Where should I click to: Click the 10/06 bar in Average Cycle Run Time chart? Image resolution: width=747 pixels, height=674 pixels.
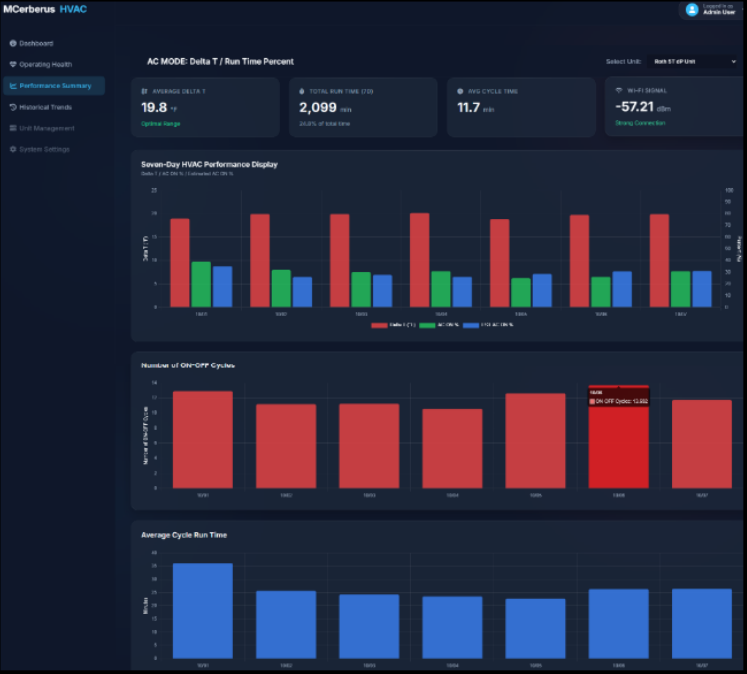click(x=618, y=624)
